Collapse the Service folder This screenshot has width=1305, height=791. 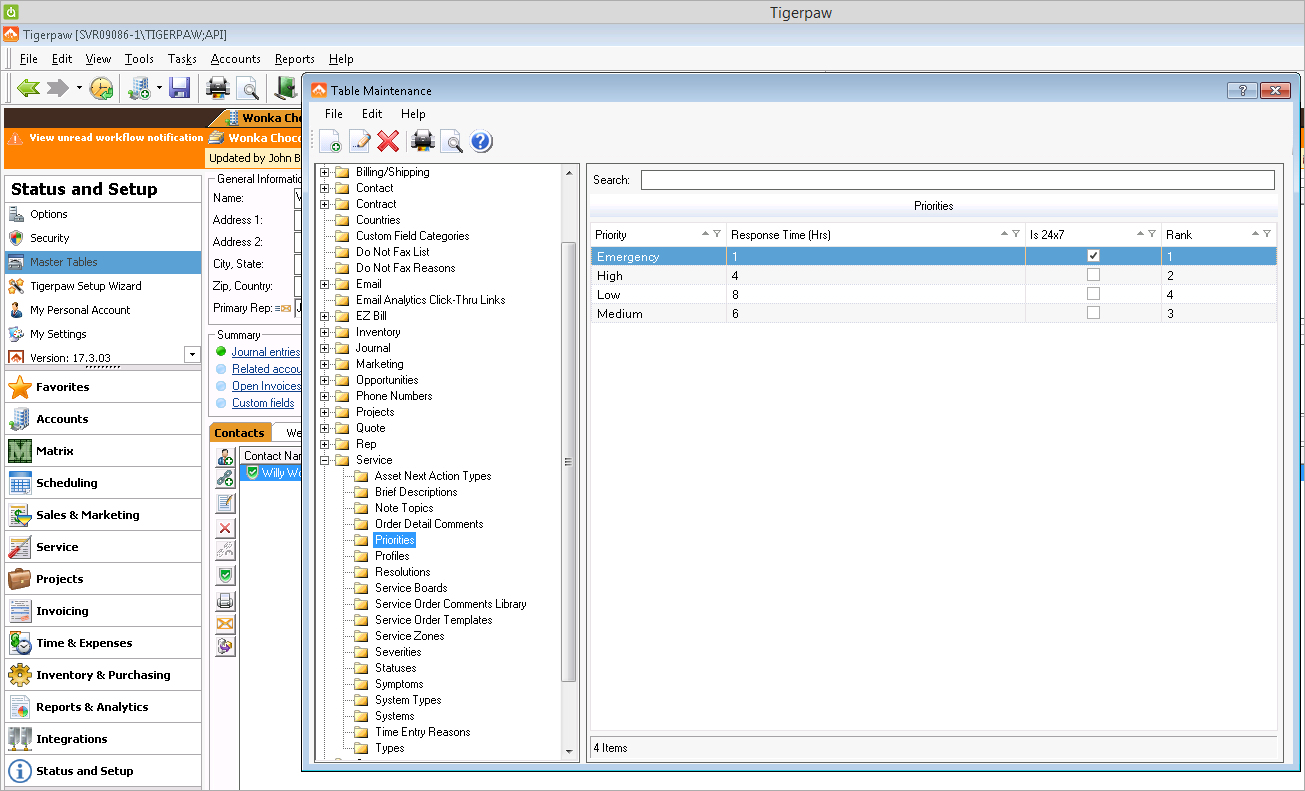(324, 459)
